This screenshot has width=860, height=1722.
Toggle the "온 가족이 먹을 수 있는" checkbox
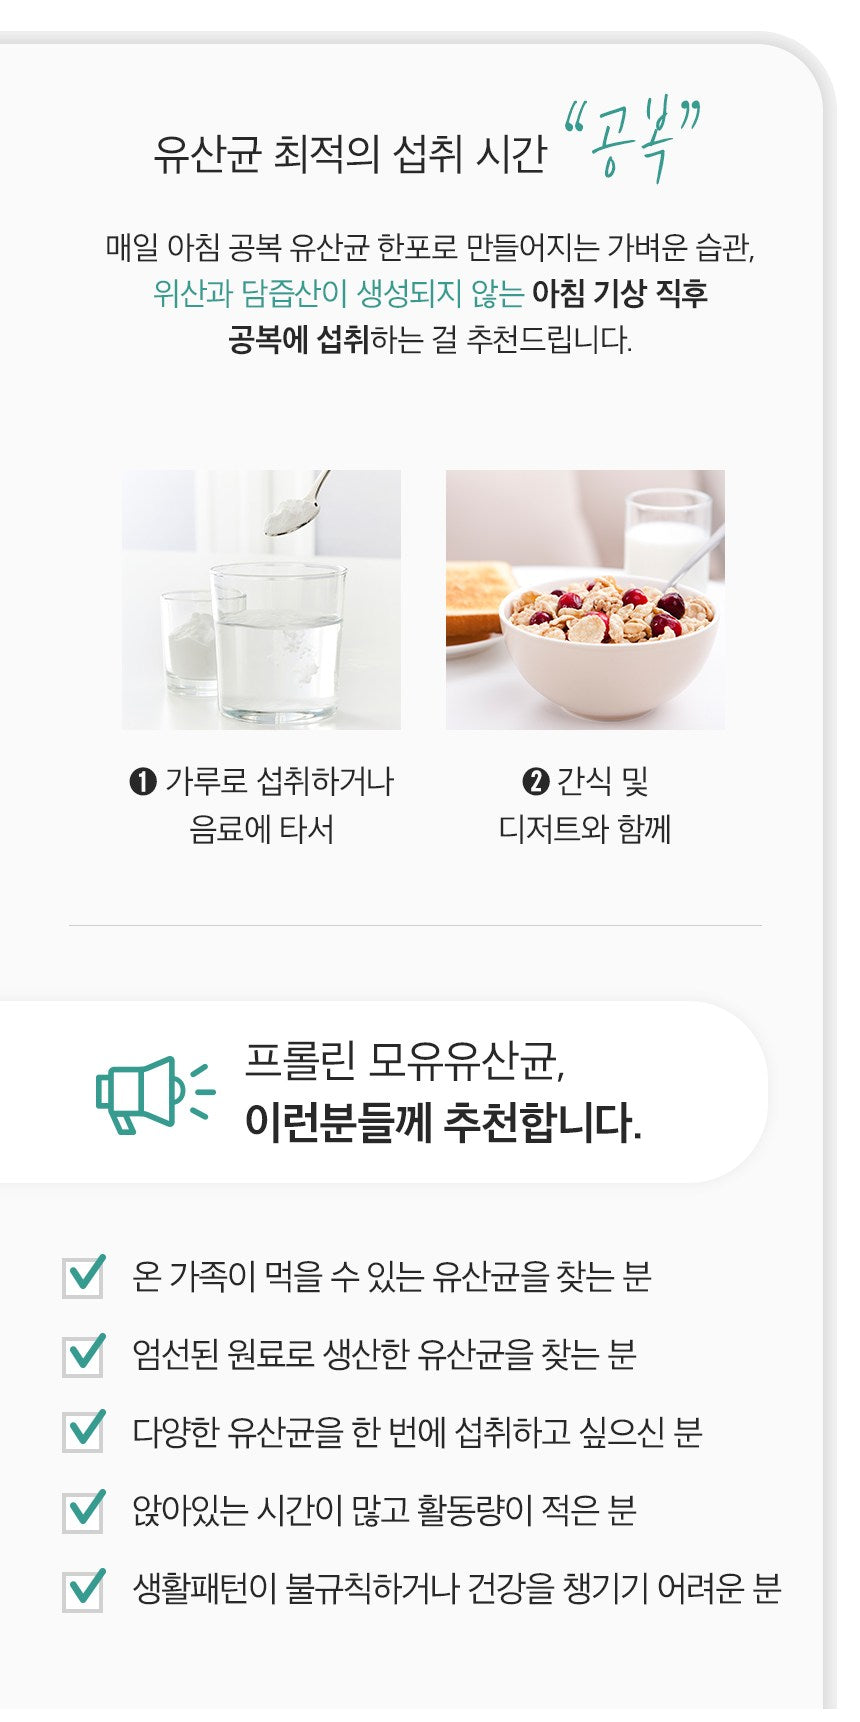coord(83,1277)
